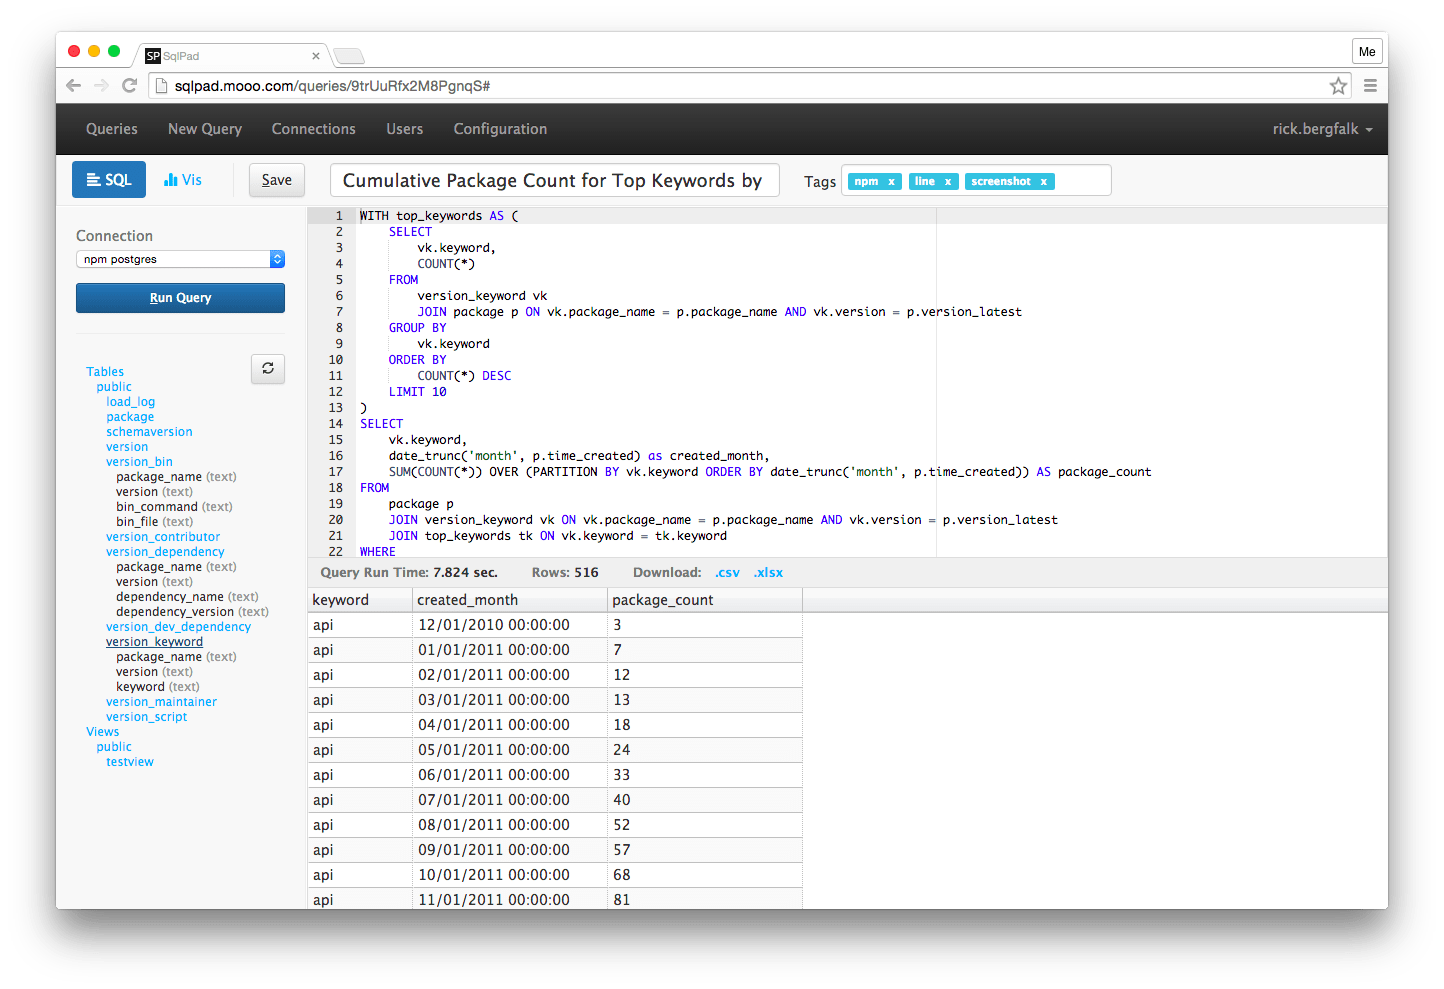
Task: Click the 06/01/2011 00:00:00 date cell
Action: pyautogui.click(x=510, y=775)
